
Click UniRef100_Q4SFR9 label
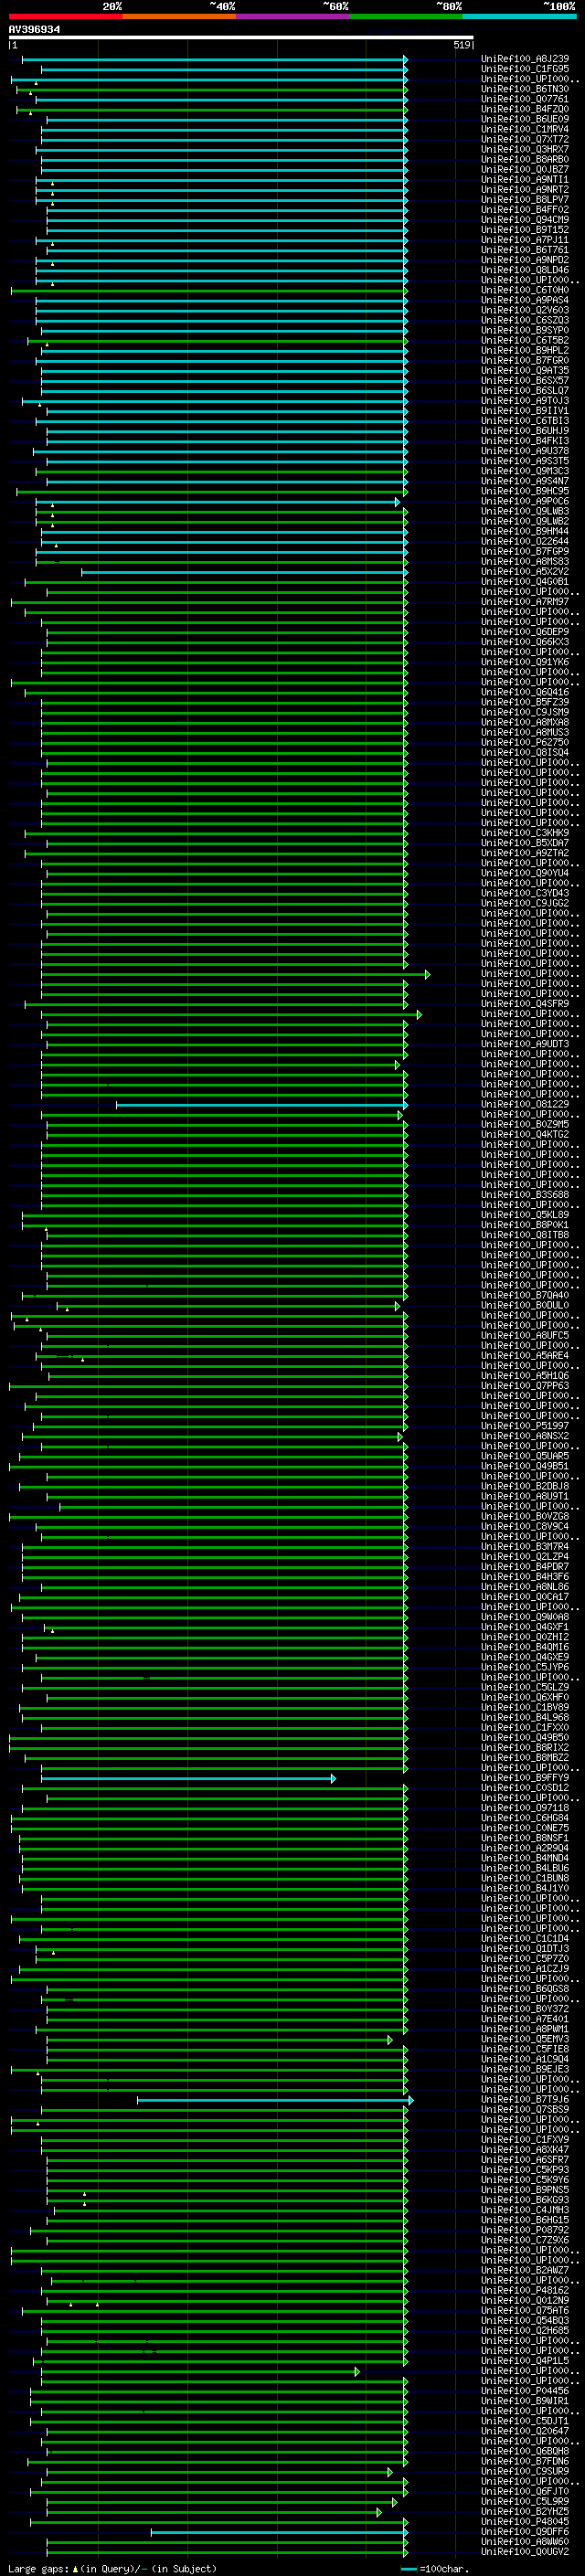(525, 1004)
